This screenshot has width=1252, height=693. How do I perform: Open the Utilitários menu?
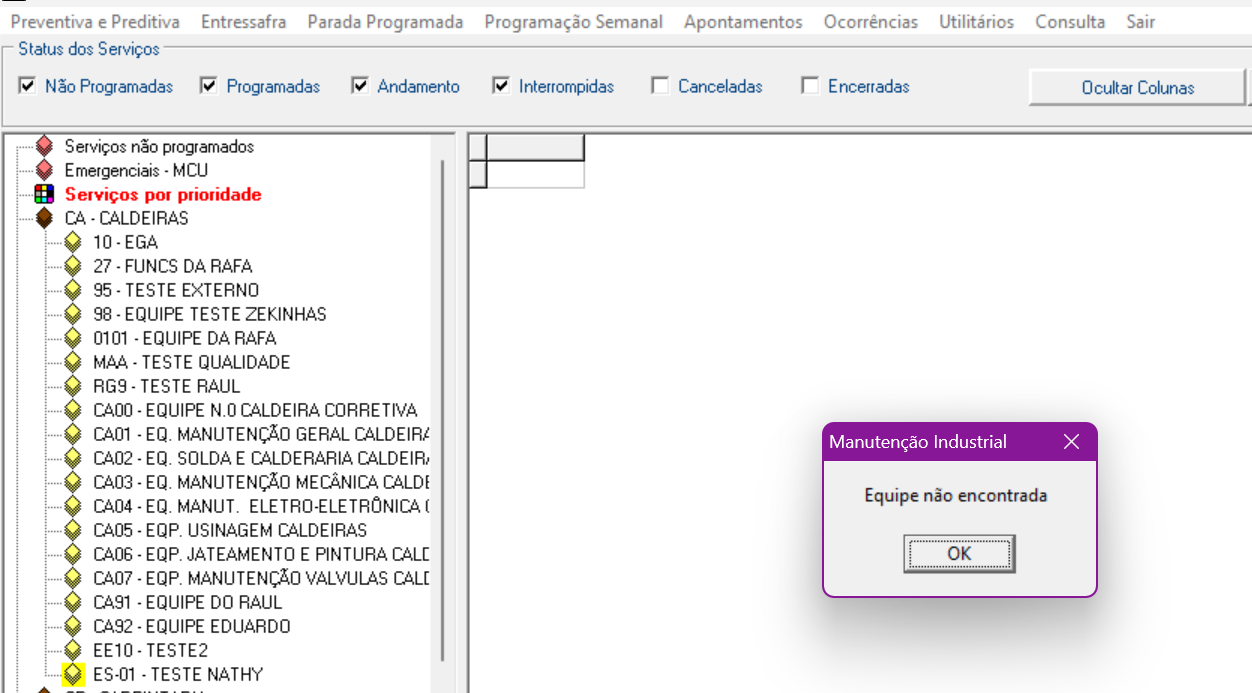tap(976, 22)
